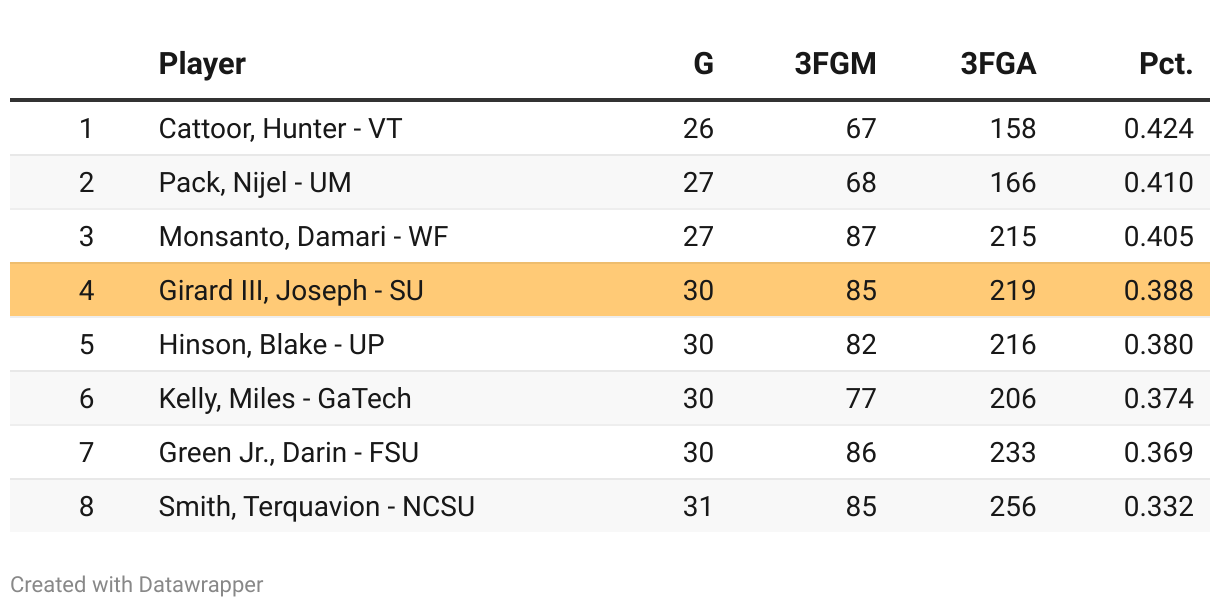Open the Created with Datawrapper link

[x=137, y=584]
